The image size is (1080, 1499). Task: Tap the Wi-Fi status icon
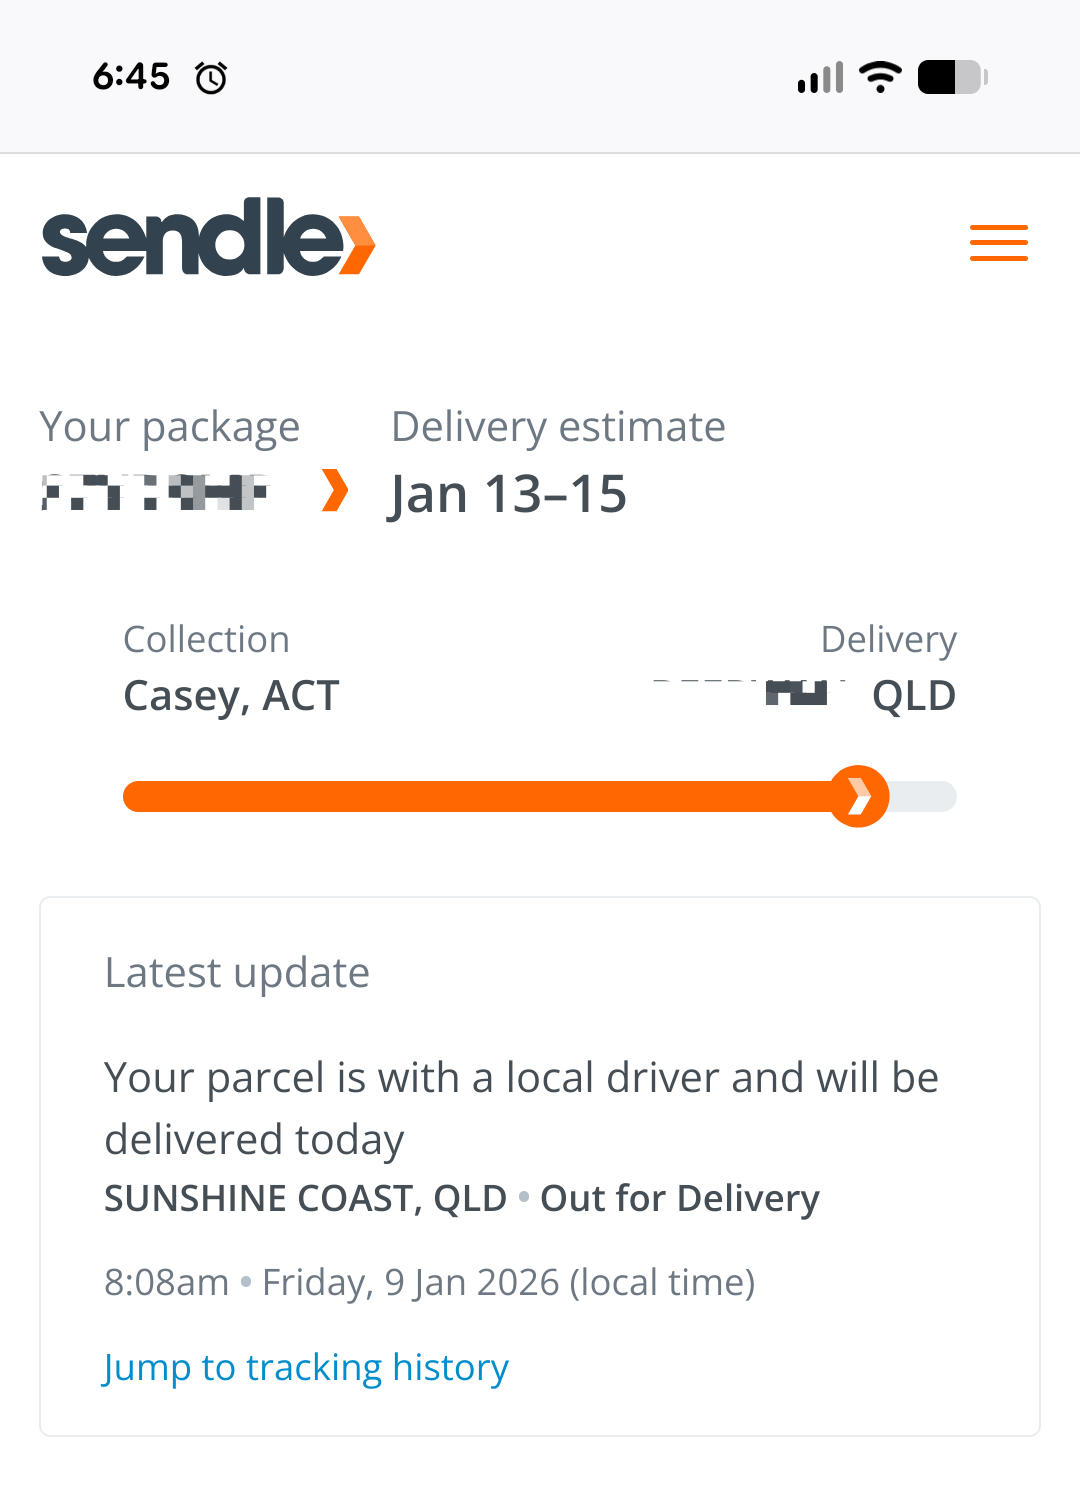(x=880, y=77)
